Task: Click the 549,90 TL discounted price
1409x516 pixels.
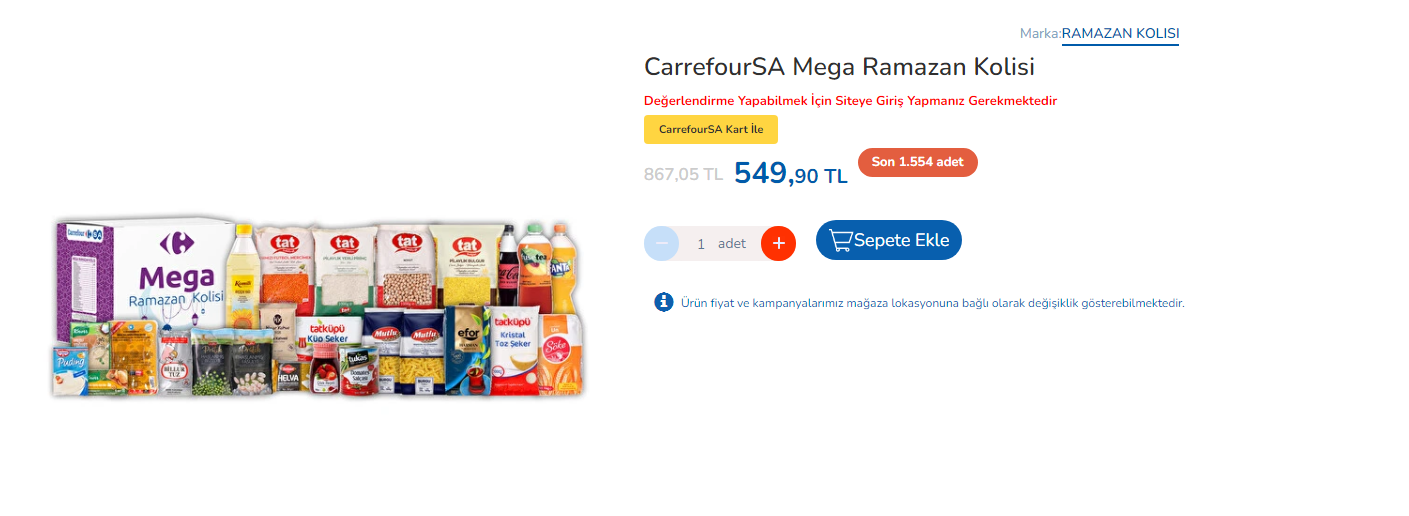Action: coord(790,173)
